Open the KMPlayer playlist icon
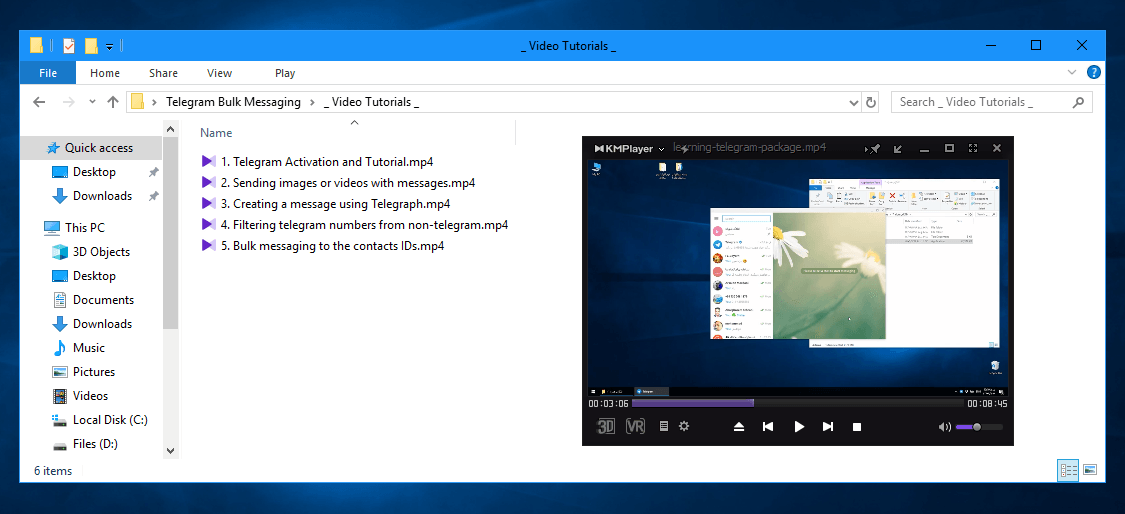 (664, 426)
